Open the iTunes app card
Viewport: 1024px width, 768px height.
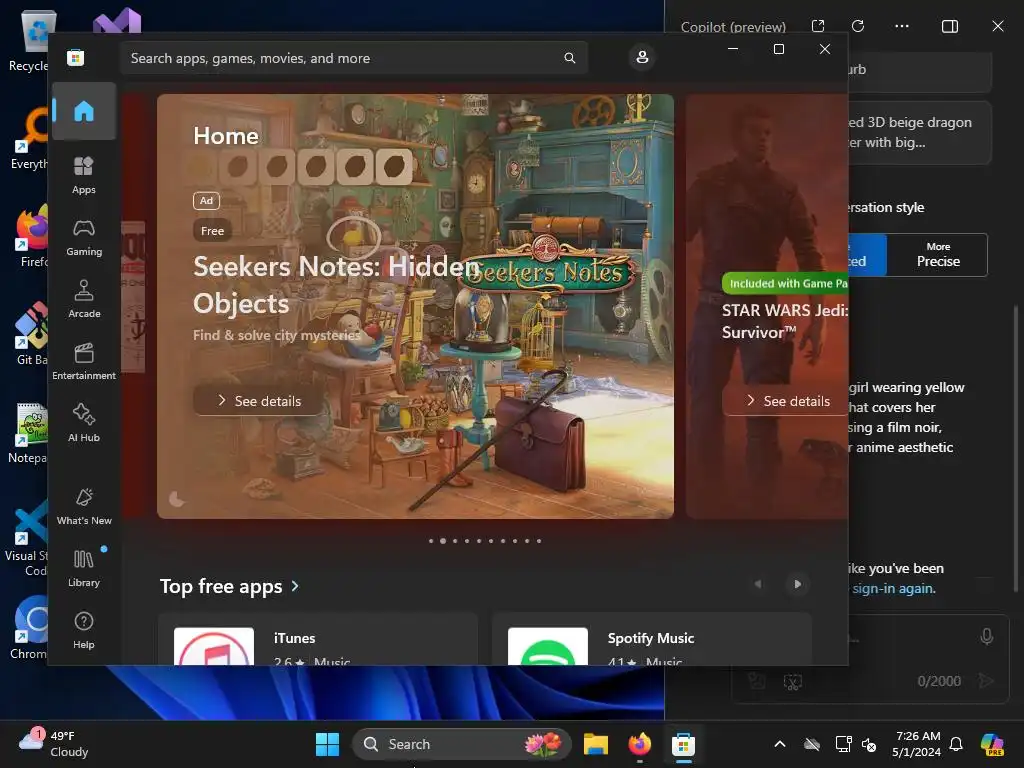coord(318,639)
